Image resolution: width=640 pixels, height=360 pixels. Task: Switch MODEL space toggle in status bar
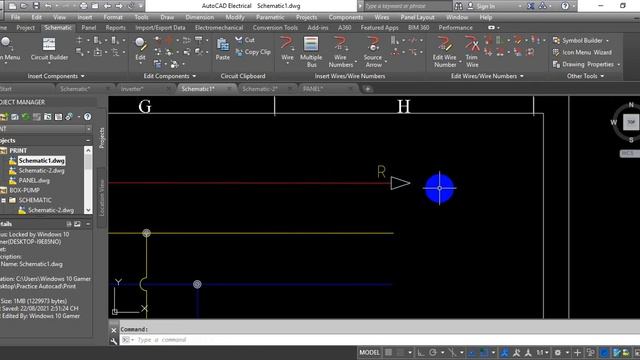click(x=369, y=352)
